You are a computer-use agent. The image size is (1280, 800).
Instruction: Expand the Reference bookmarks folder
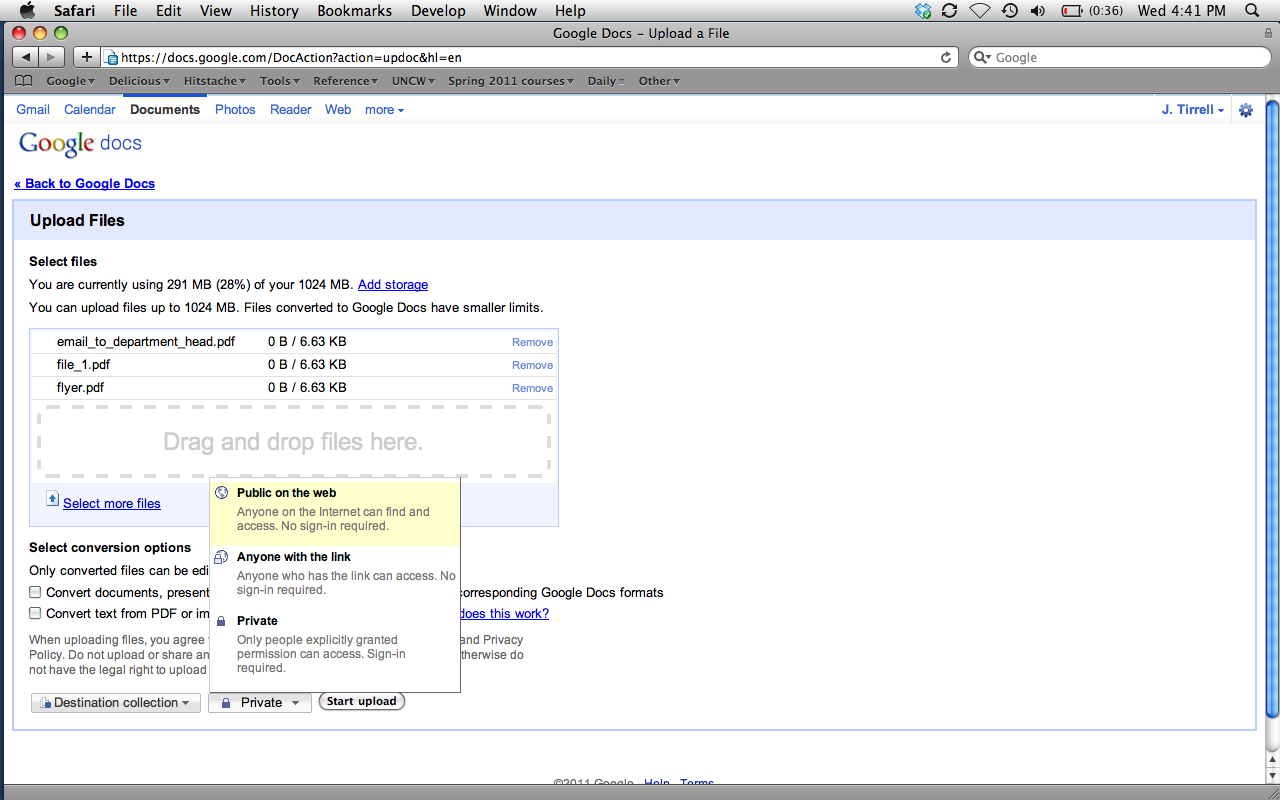(x=346, y=81)
